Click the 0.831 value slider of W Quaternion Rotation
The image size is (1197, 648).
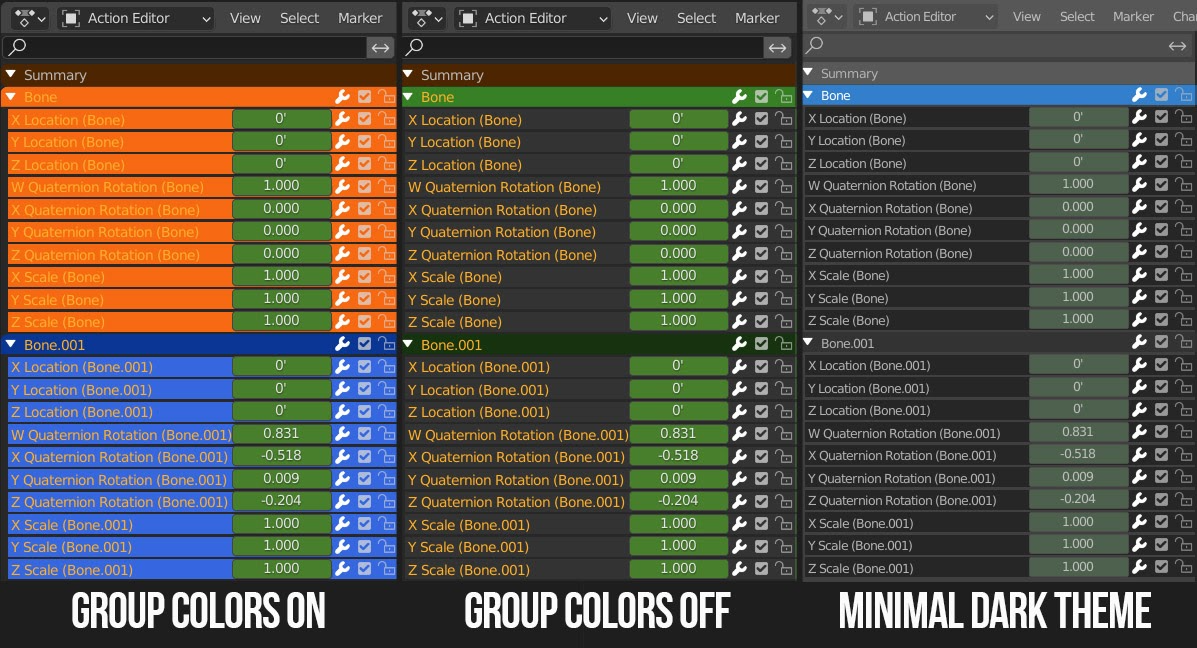click(x=281, y=434)
